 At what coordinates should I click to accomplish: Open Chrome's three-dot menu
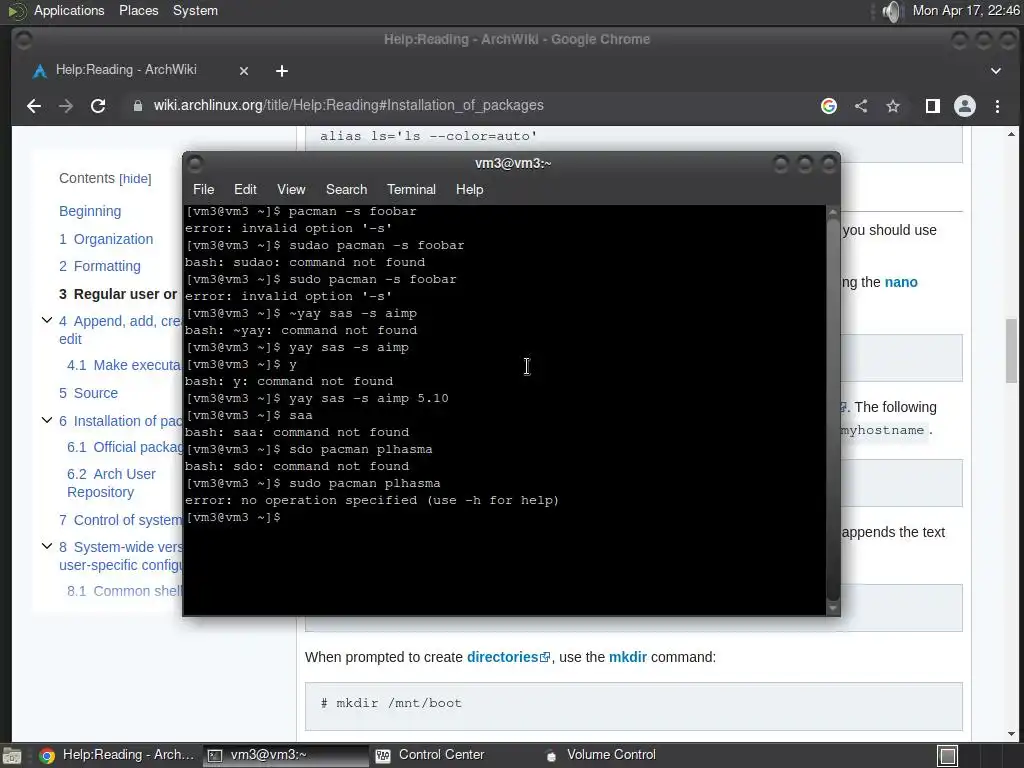(x=997, y=106)
